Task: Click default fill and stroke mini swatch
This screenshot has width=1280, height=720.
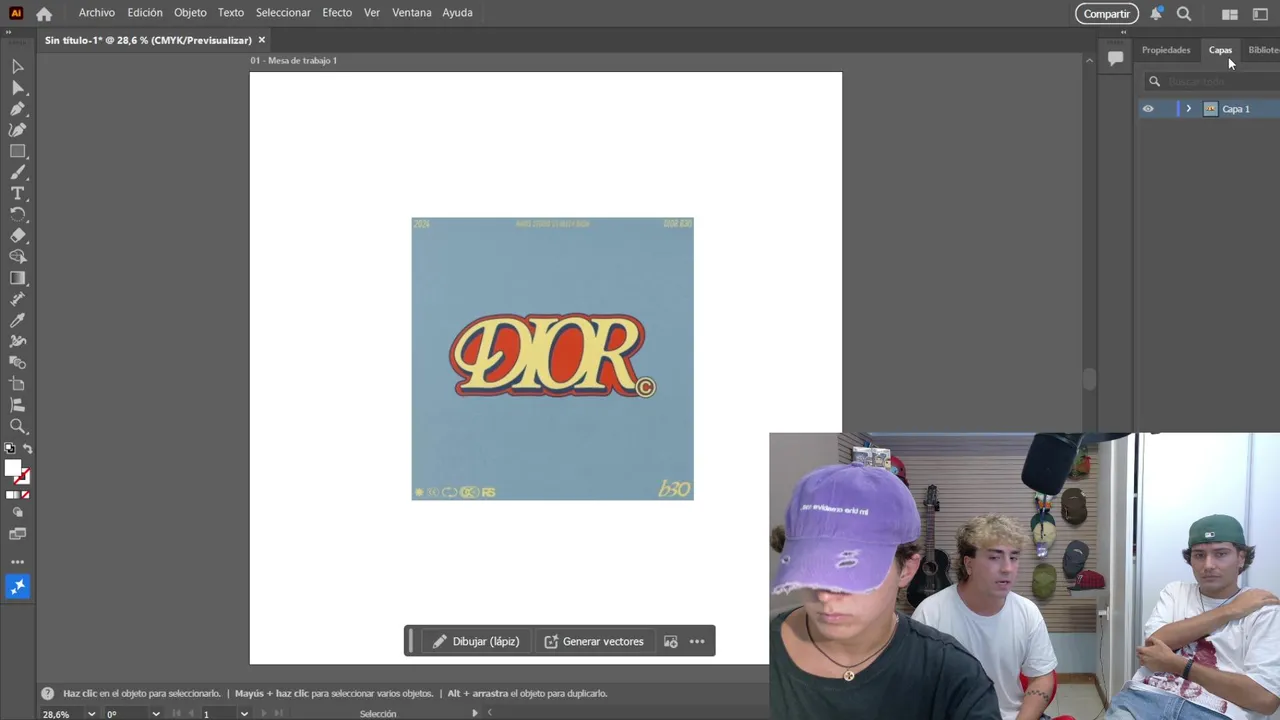Action: [8, 449]
